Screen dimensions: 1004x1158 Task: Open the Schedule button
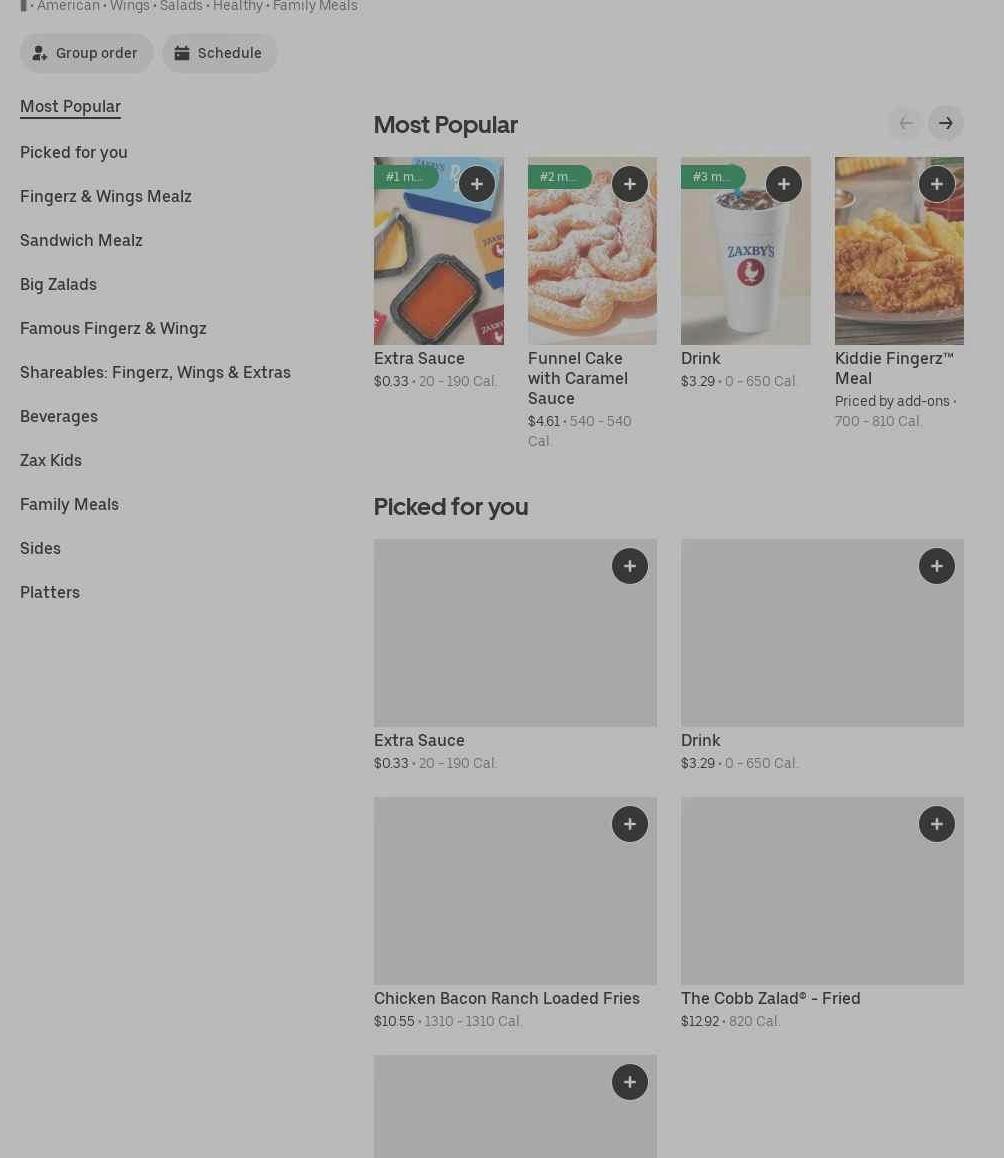(x=220, y=53)
